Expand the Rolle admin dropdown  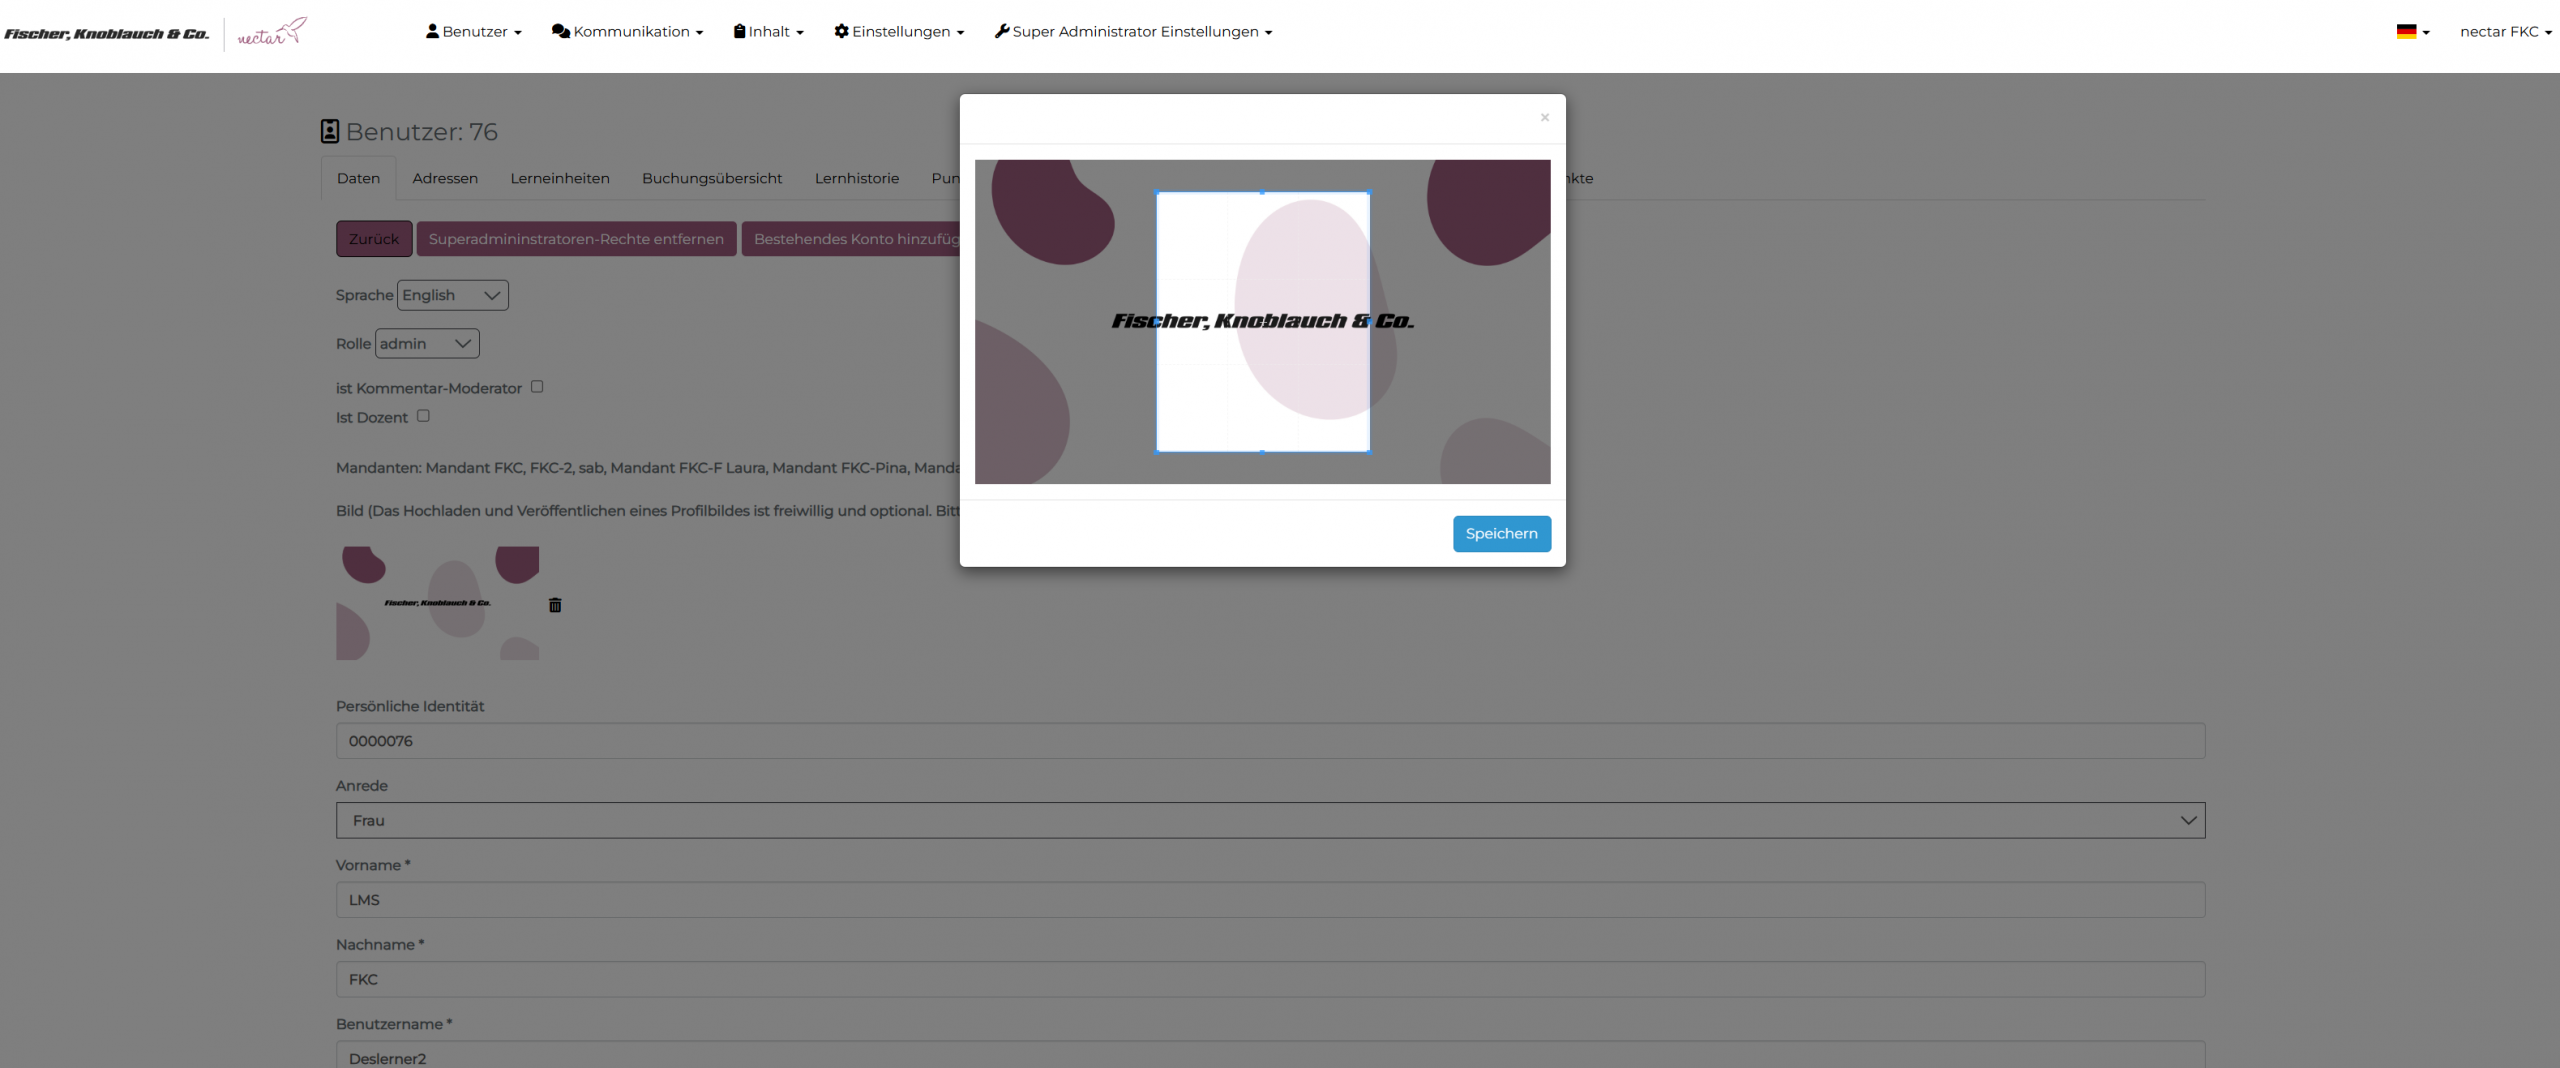coord(427,344)
